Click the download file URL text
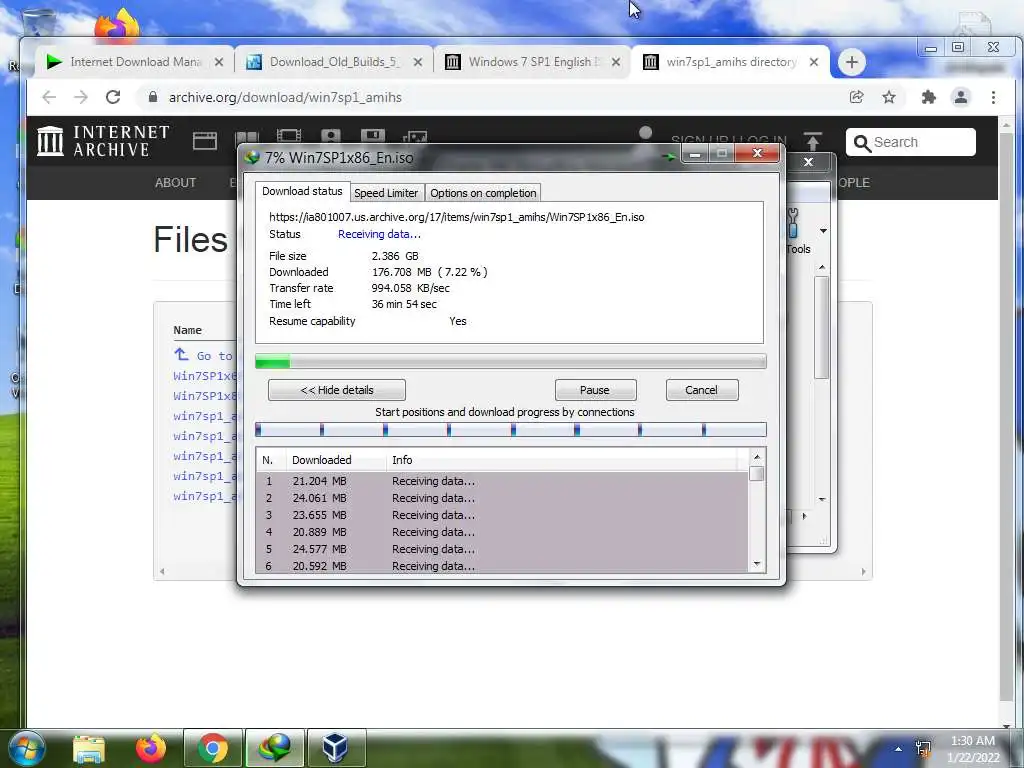This screenshot has height=768, width=1024. click(456, 217)
